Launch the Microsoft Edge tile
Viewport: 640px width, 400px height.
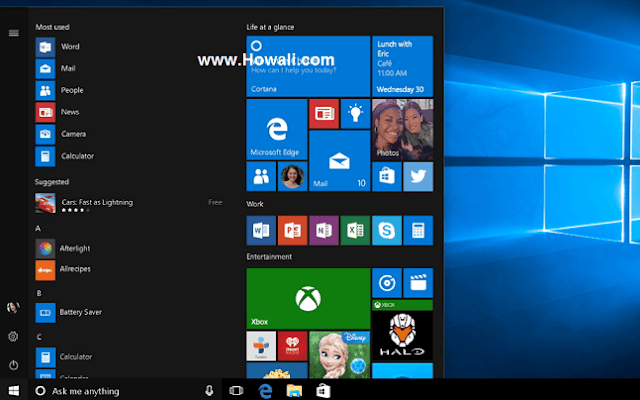277,129
